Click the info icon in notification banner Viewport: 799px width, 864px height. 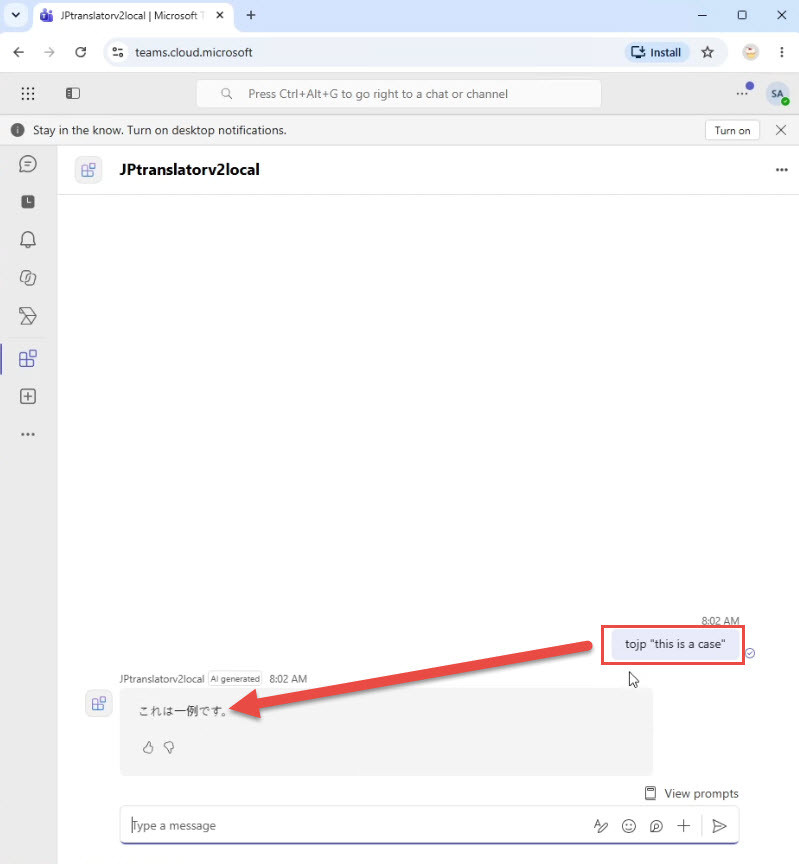coord(18,130)
